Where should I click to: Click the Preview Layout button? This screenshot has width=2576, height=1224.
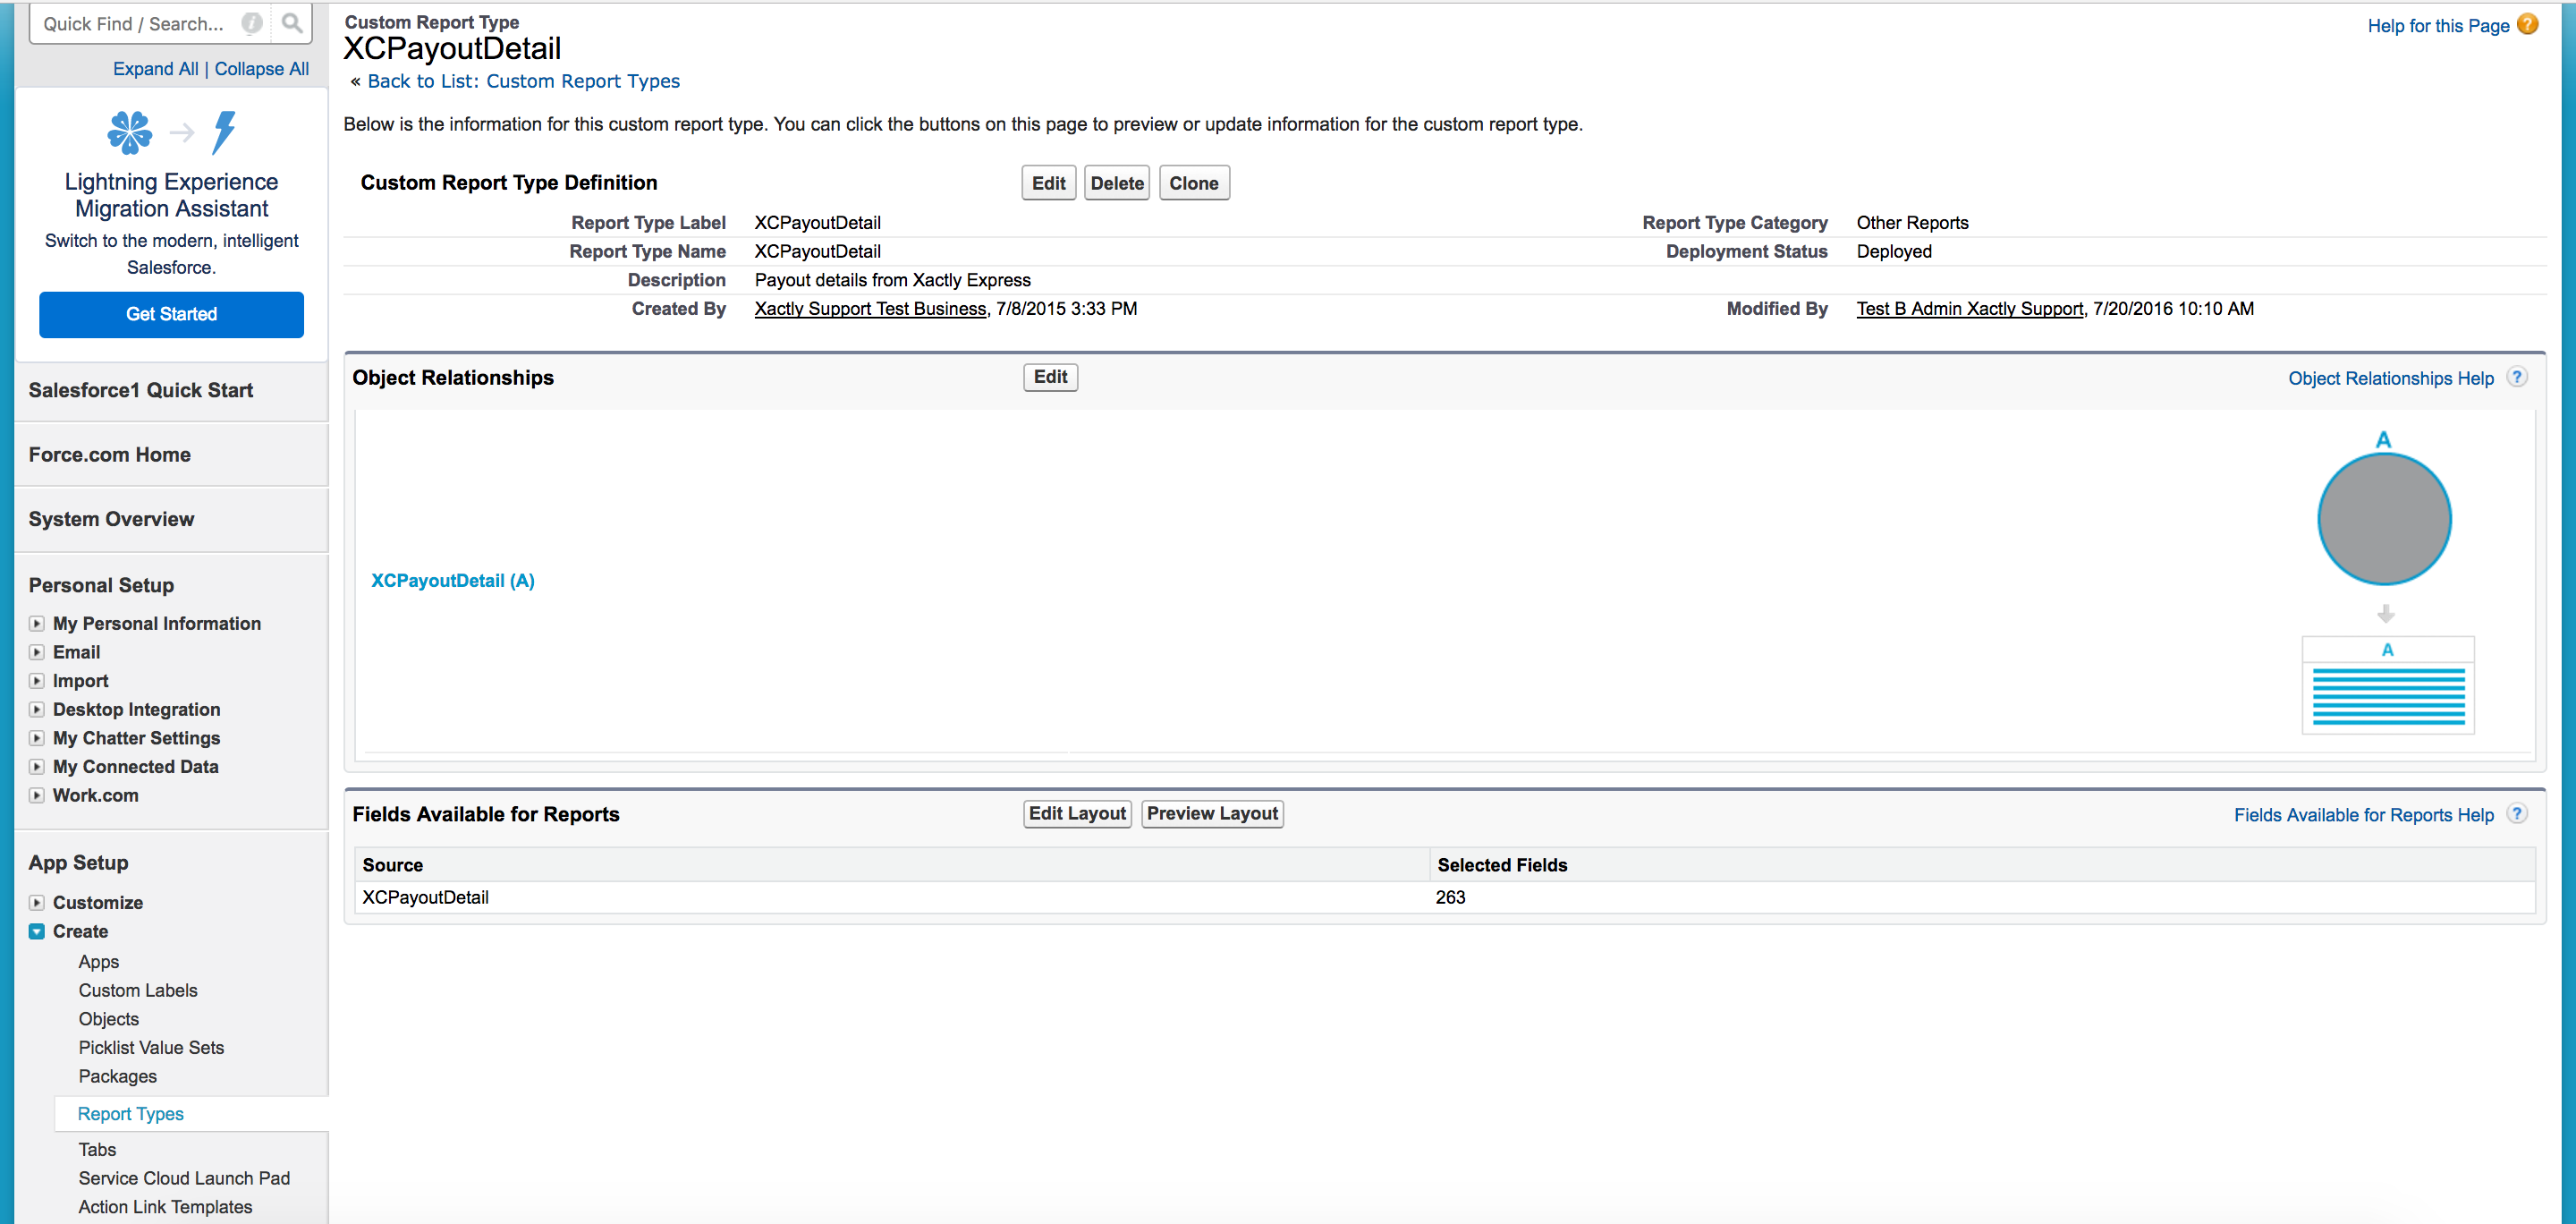(1212, 813)
